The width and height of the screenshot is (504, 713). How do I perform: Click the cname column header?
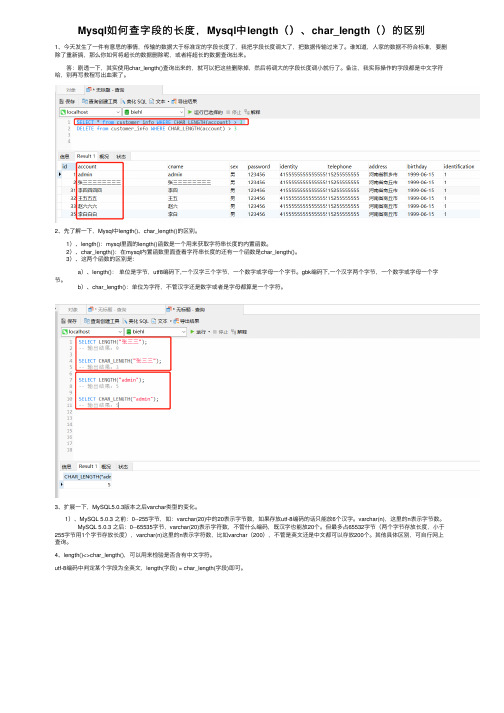coord(175,166)
